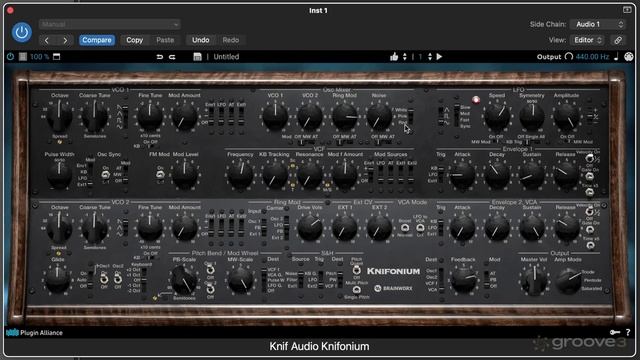This screenshot has height=360, width=640.
Task: Click the stepper arrows next to the thumbs-up
Action: [404, 57]
